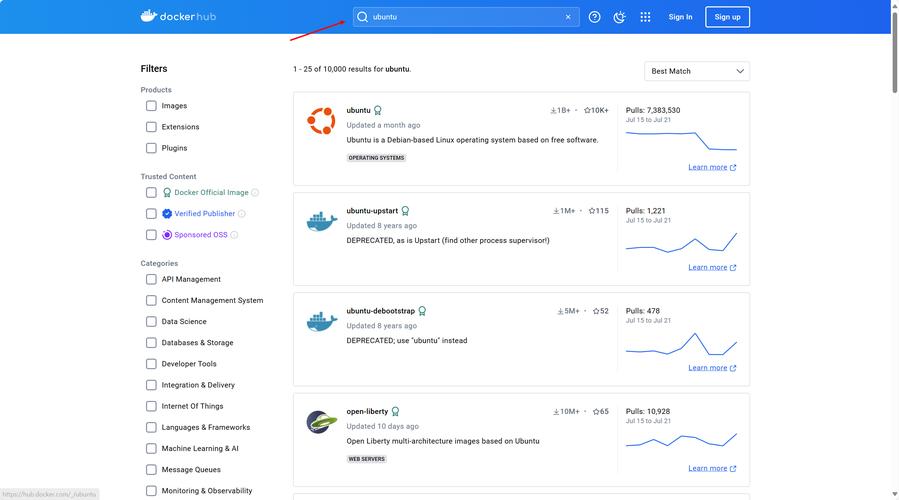Click the open-liberty pulls trend chart

tap(681, 440)
